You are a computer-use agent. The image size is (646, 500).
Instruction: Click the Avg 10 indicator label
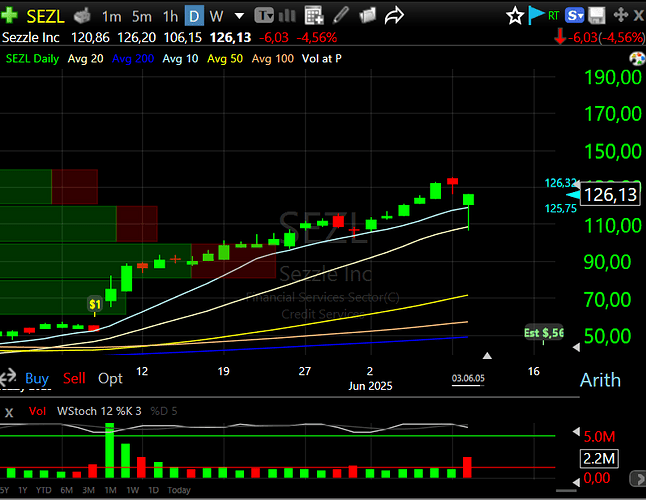(180, 59)
